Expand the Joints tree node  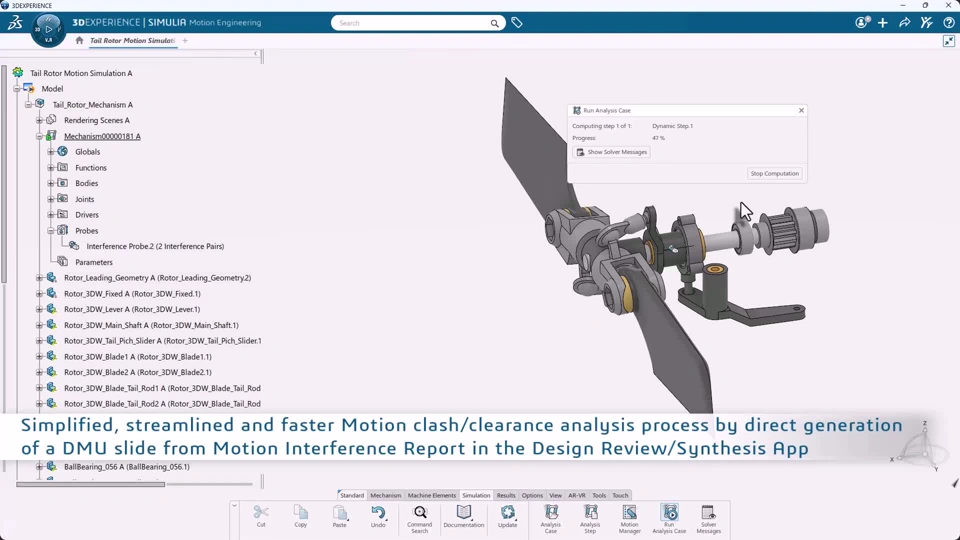tap(51, 199)
